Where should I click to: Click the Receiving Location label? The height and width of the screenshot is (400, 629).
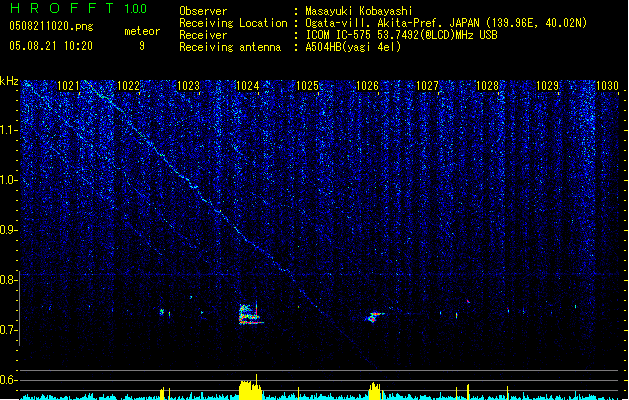[x=233, y=23]
